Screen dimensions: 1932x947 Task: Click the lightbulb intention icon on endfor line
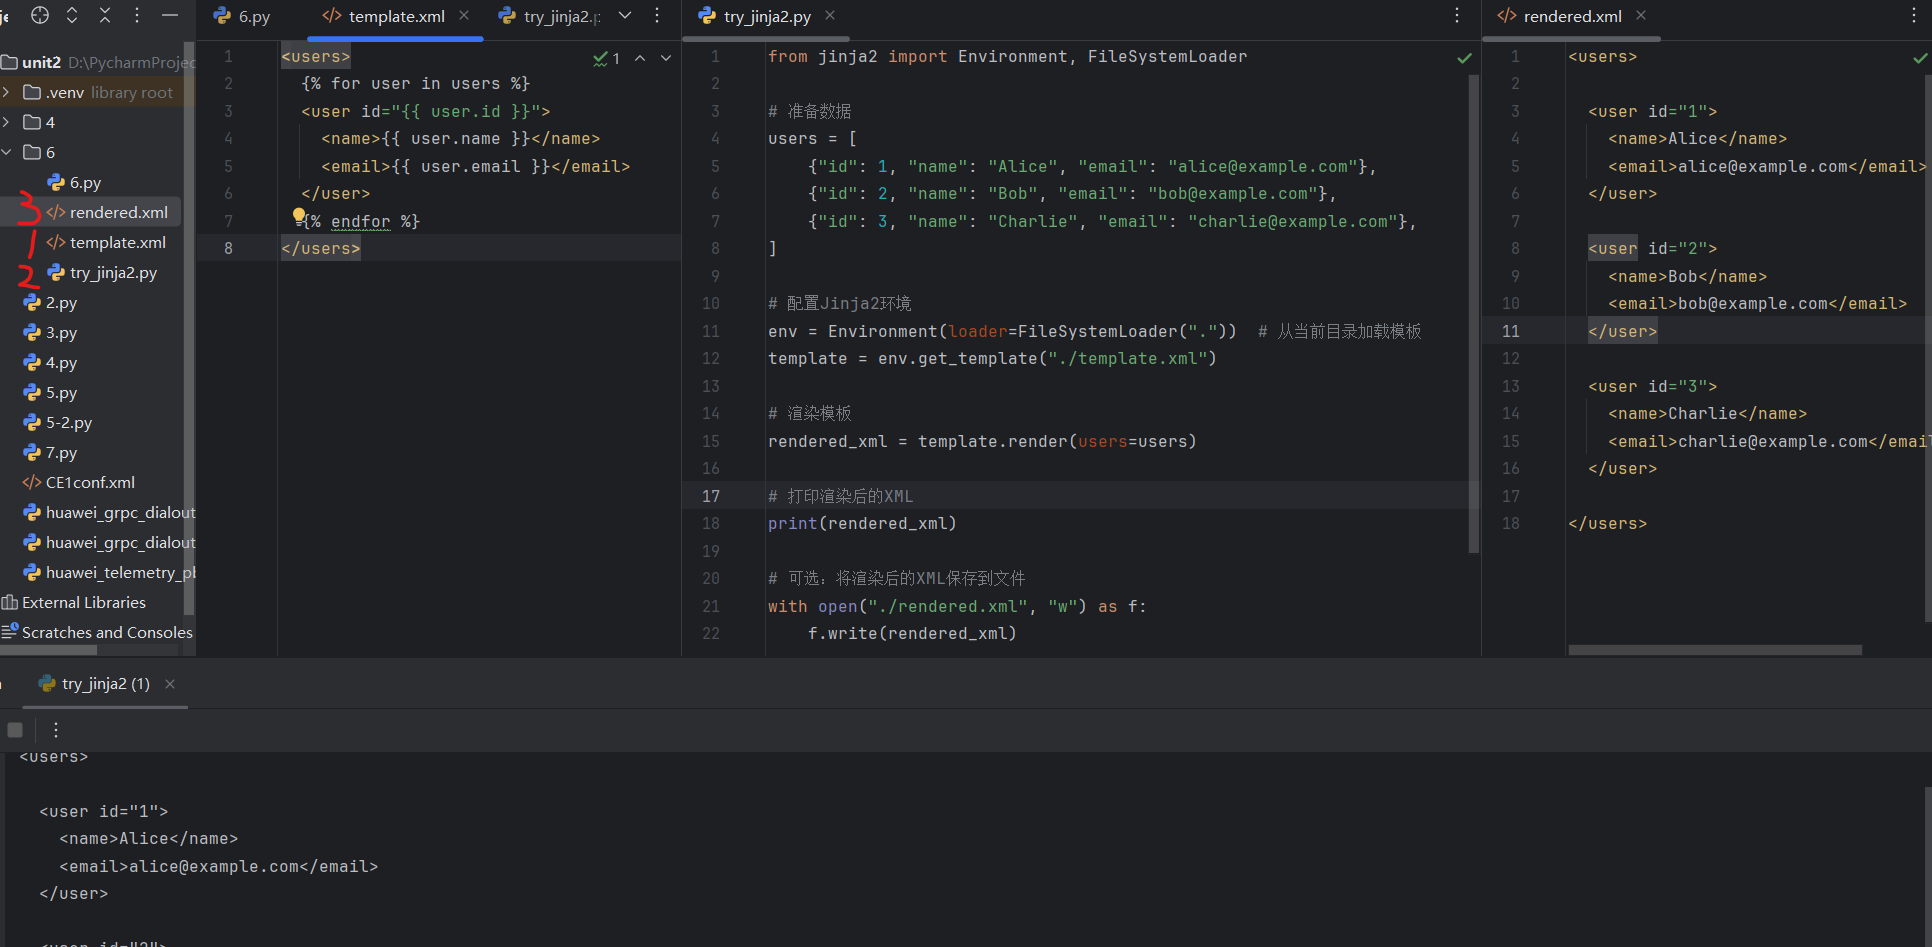(x=298, y=216)
